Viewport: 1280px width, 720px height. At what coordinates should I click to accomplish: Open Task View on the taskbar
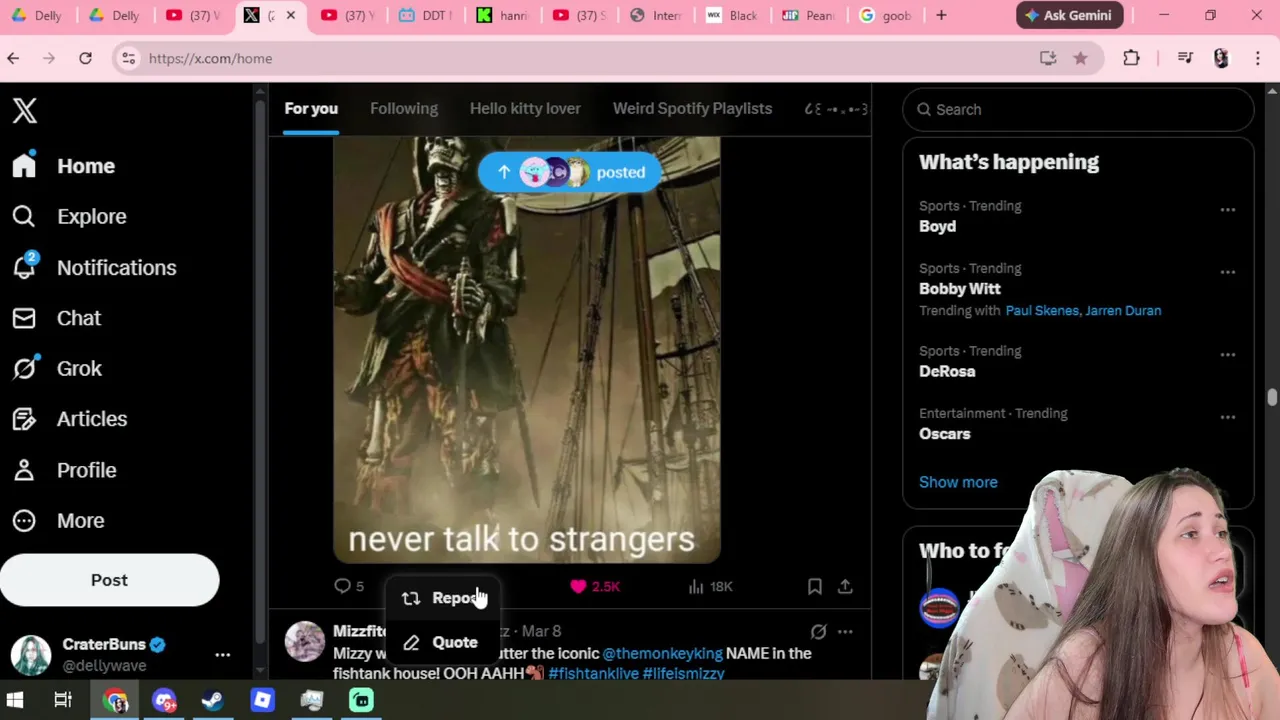tap(63, 700)
